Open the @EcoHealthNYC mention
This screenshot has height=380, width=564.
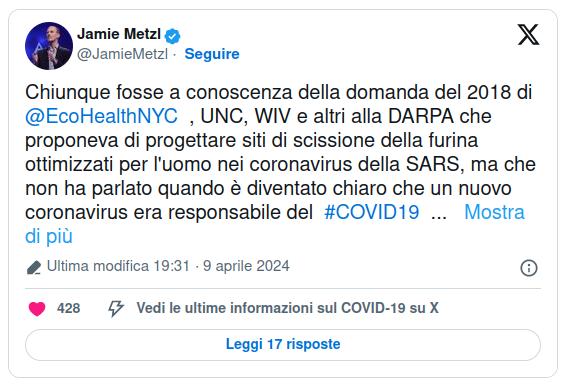click(x=101, y=116)
